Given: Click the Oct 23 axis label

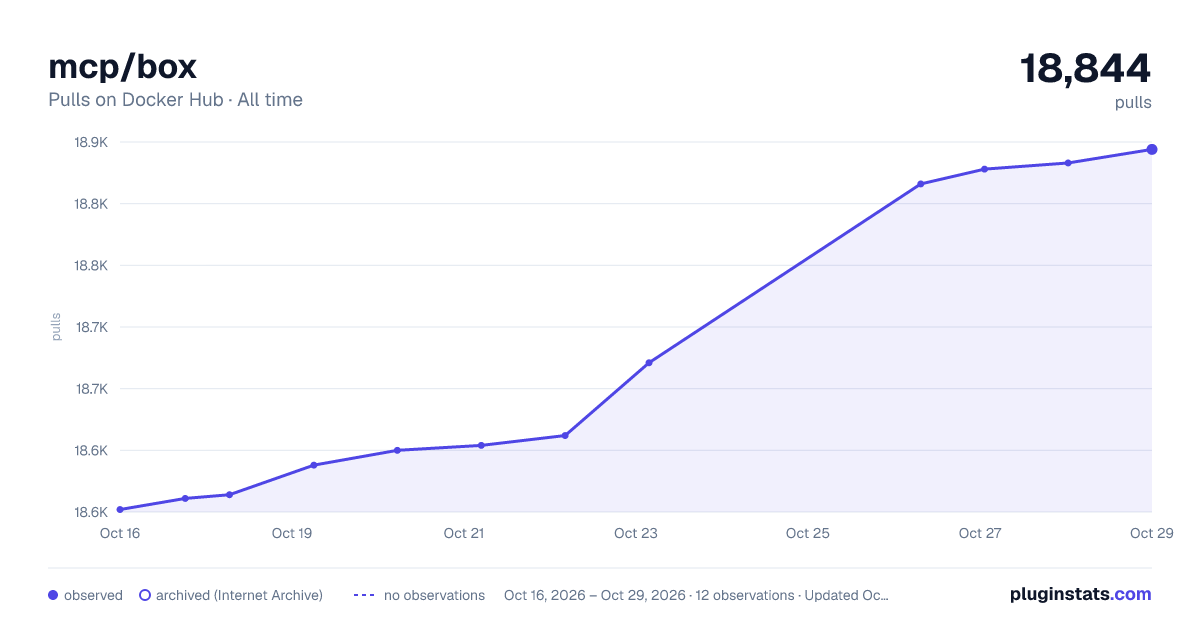Looking at the screenshot, I should 636,533.
